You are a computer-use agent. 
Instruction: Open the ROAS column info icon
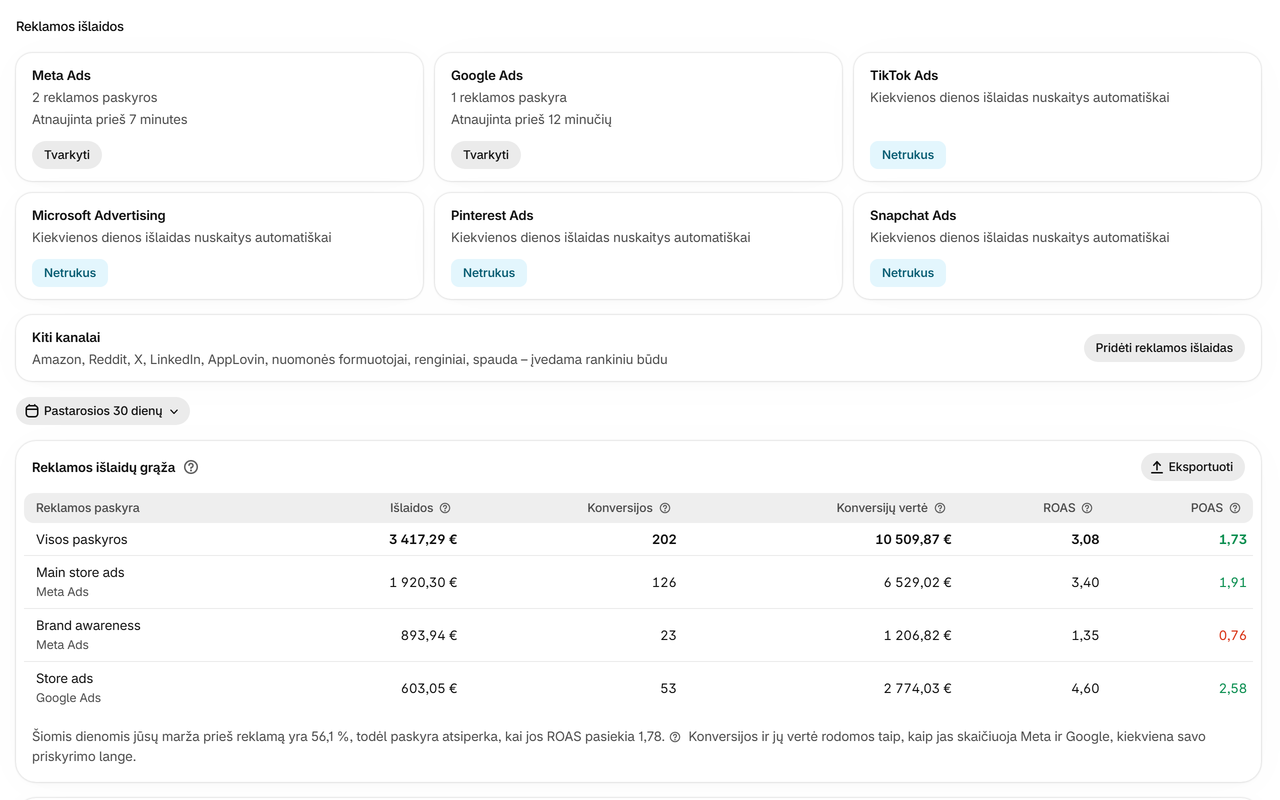point(1087,508)
